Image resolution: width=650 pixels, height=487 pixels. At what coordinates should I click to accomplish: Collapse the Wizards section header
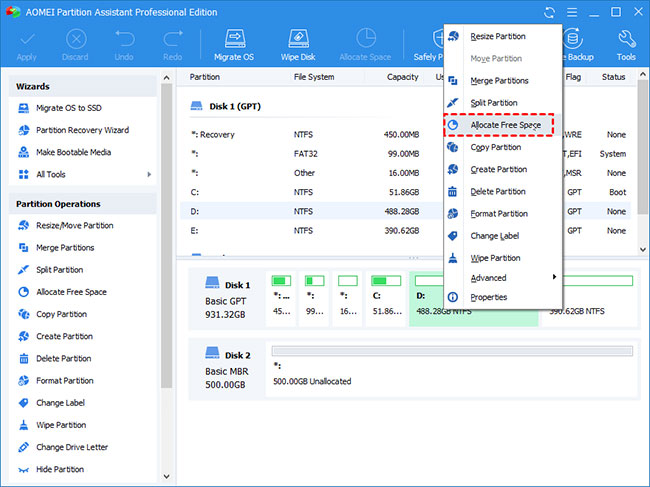(x=82, y=86)
